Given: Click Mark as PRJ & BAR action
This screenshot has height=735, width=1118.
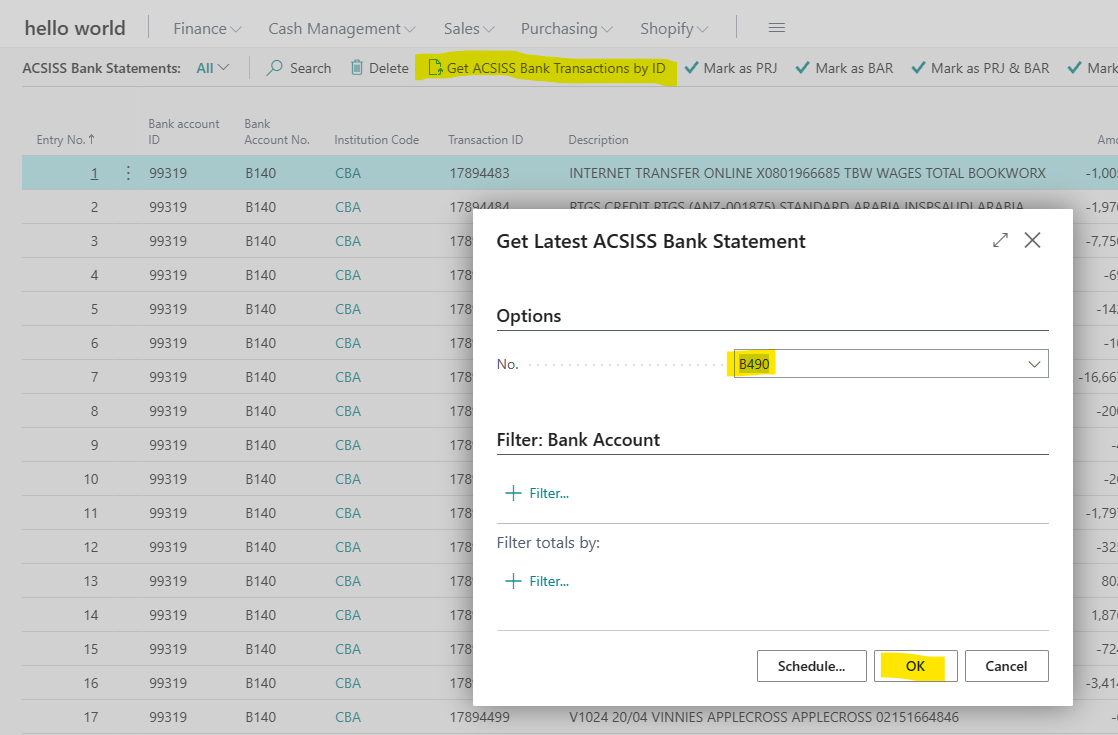Looking at the screenshot, I should [x=980, y=68].
